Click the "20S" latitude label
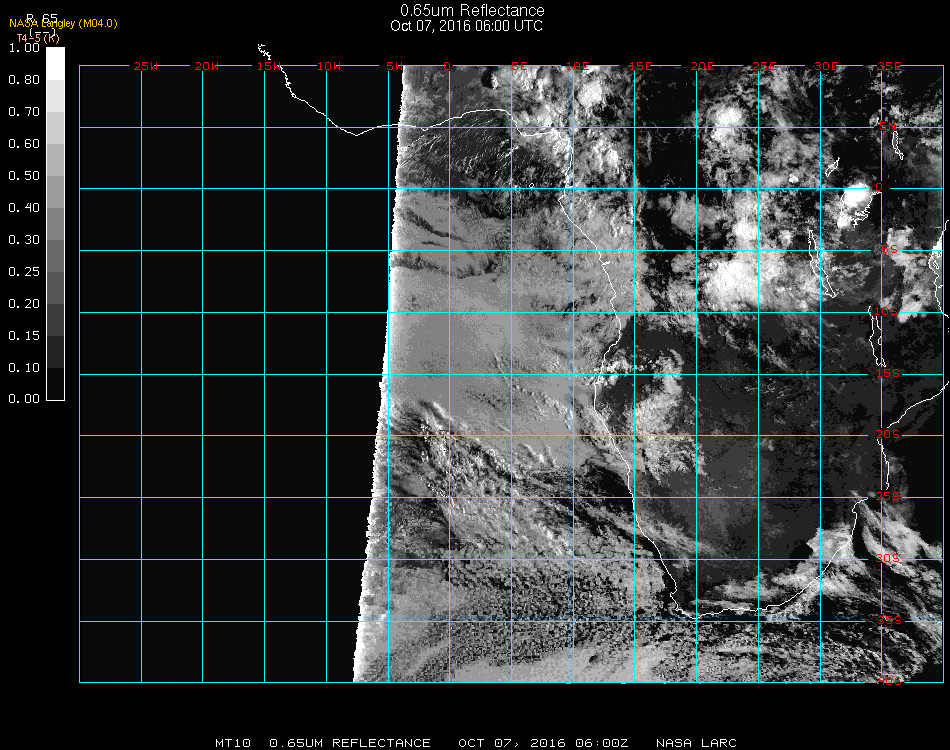Viewport: 950px width, 750px height. click(888, 435)
